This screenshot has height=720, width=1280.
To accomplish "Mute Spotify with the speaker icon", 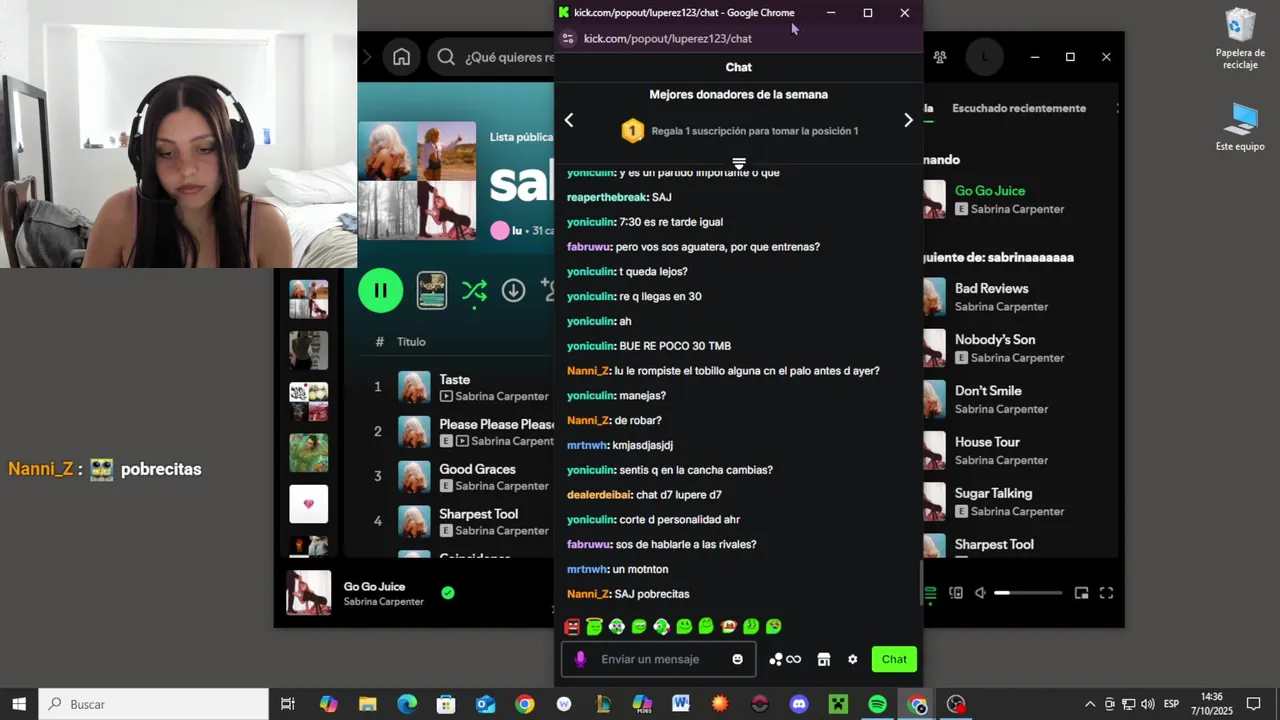I will click(980, 593).
